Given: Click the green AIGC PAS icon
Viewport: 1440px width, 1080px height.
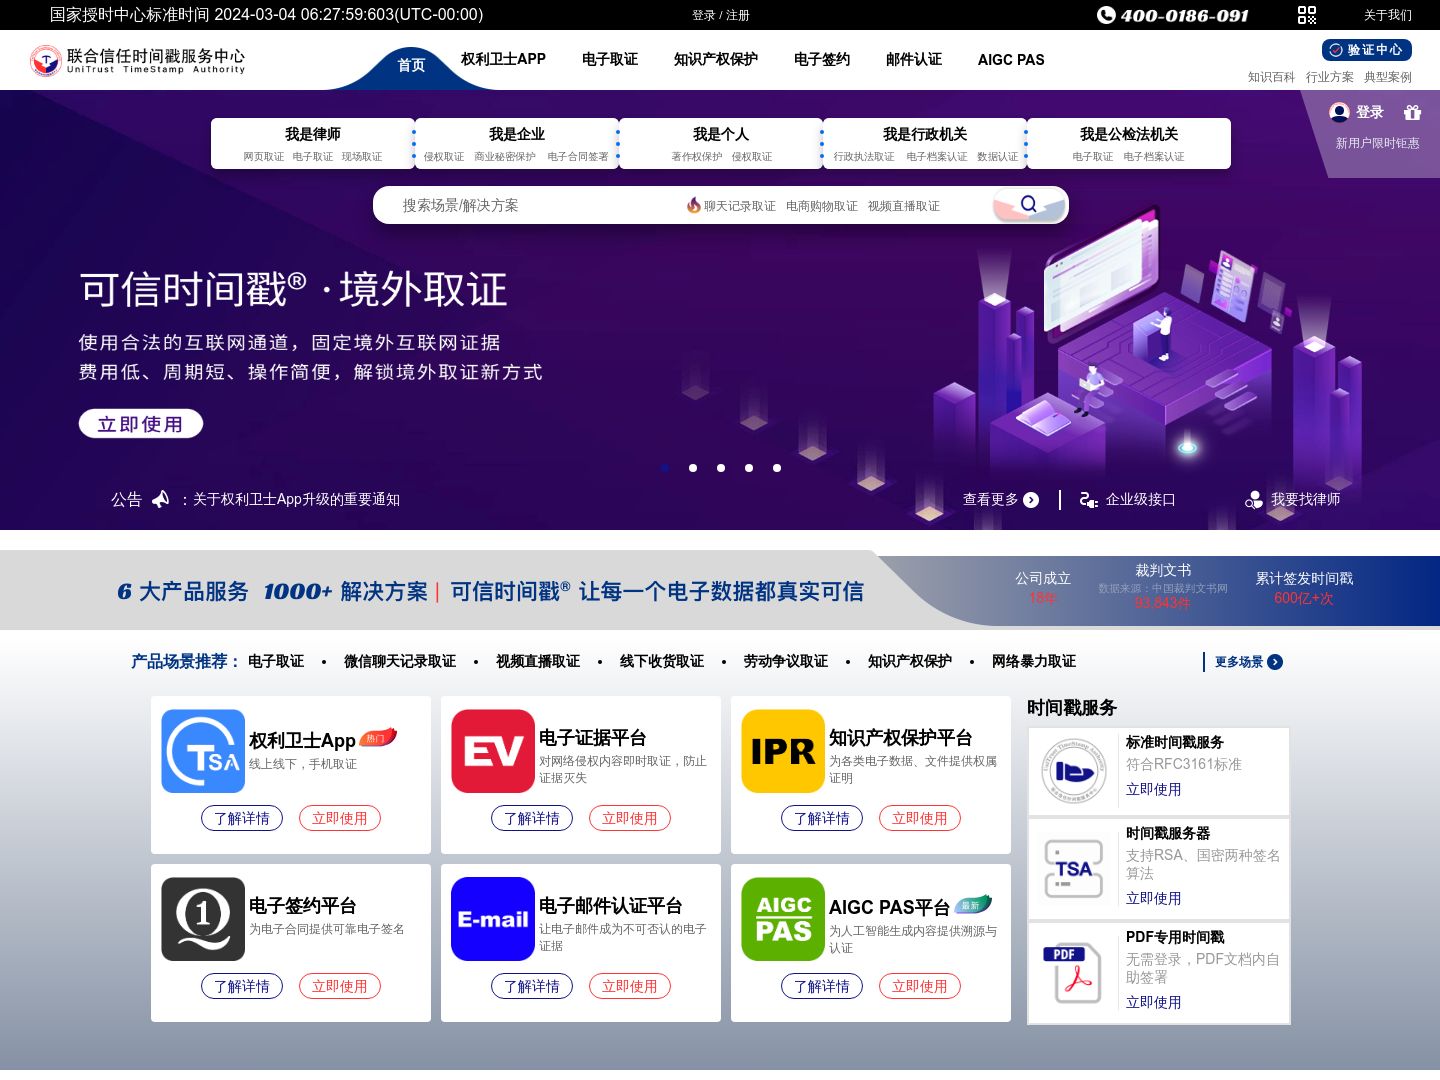Looking at the screenshot, I should point(783,919).
